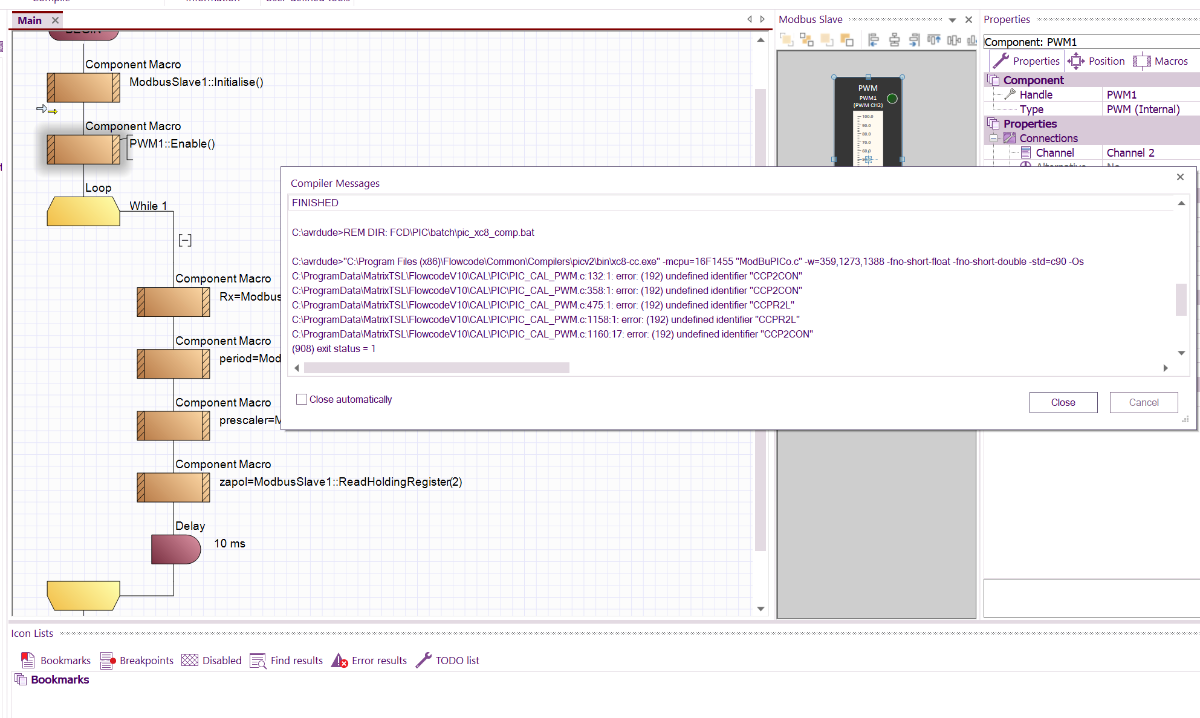Open the TODO list
Viewport: 1200px width, 718px height.
point(447,660)
